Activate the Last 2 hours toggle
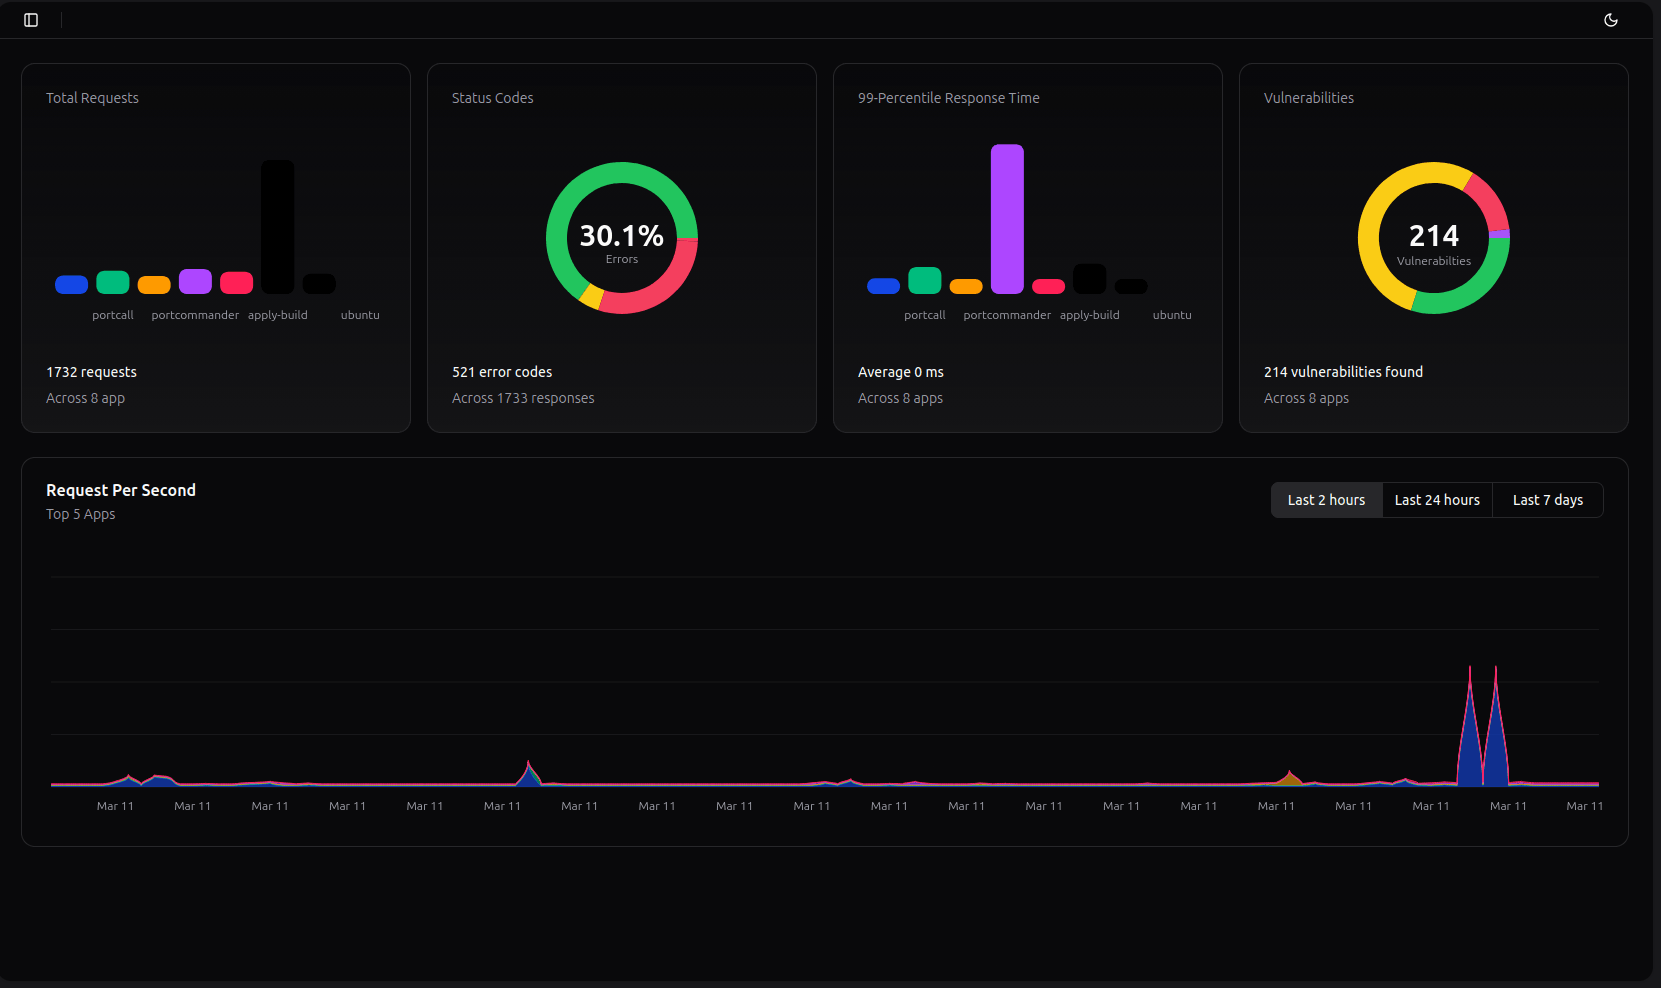The width and height of the screenshot is (1661, 988). 1326,499
